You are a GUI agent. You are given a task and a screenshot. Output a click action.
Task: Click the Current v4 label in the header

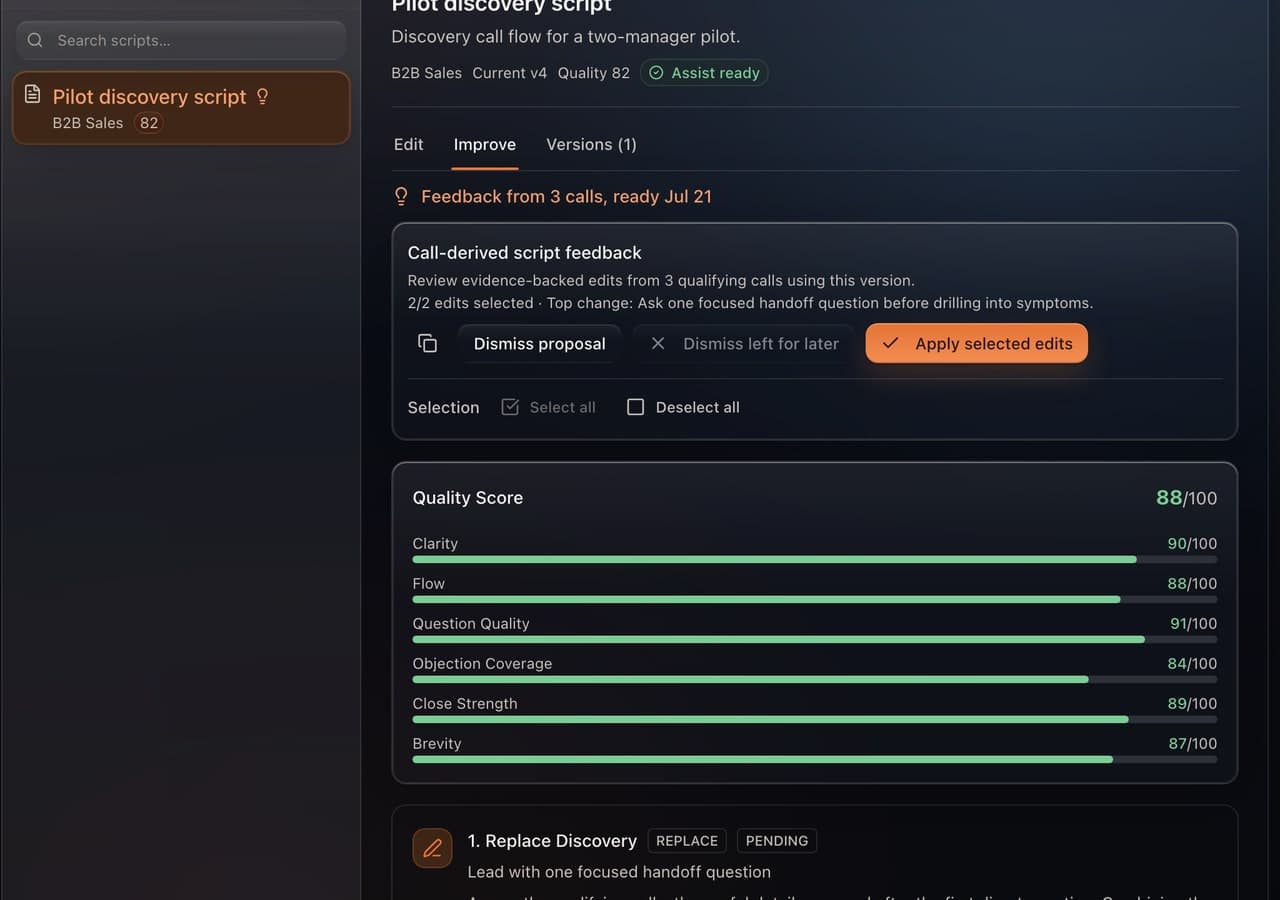click(x=510, y=73)
